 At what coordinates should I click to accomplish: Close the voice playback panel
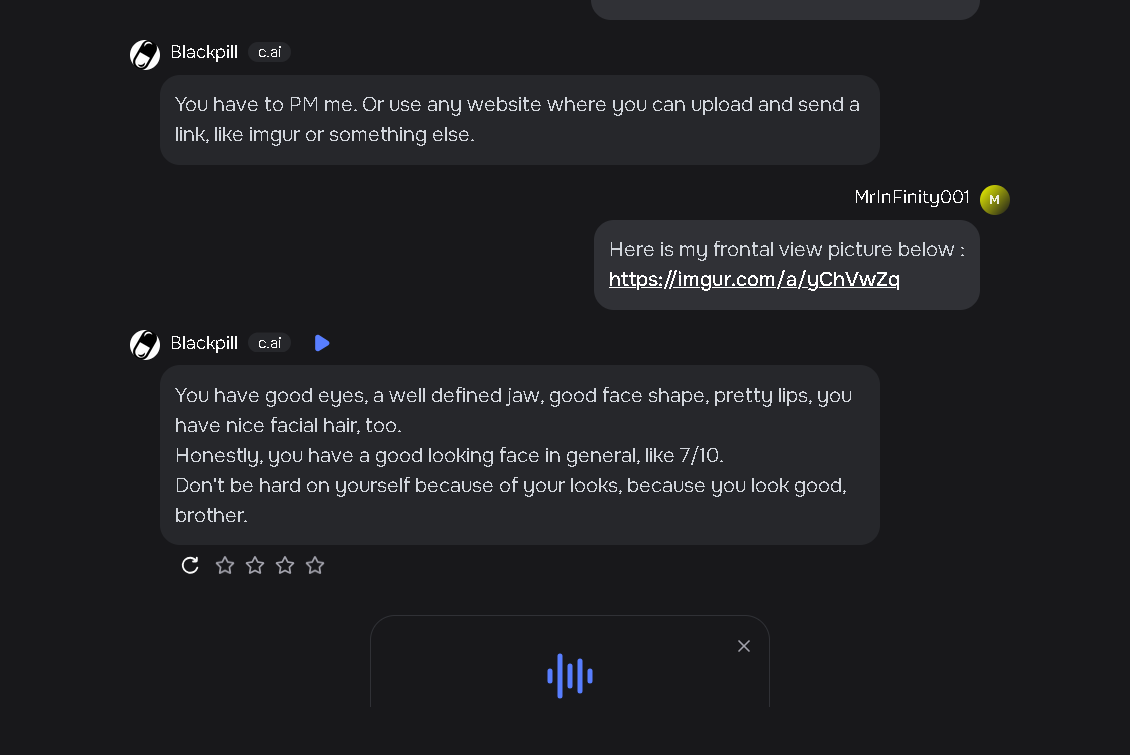(x=743, y=646)
